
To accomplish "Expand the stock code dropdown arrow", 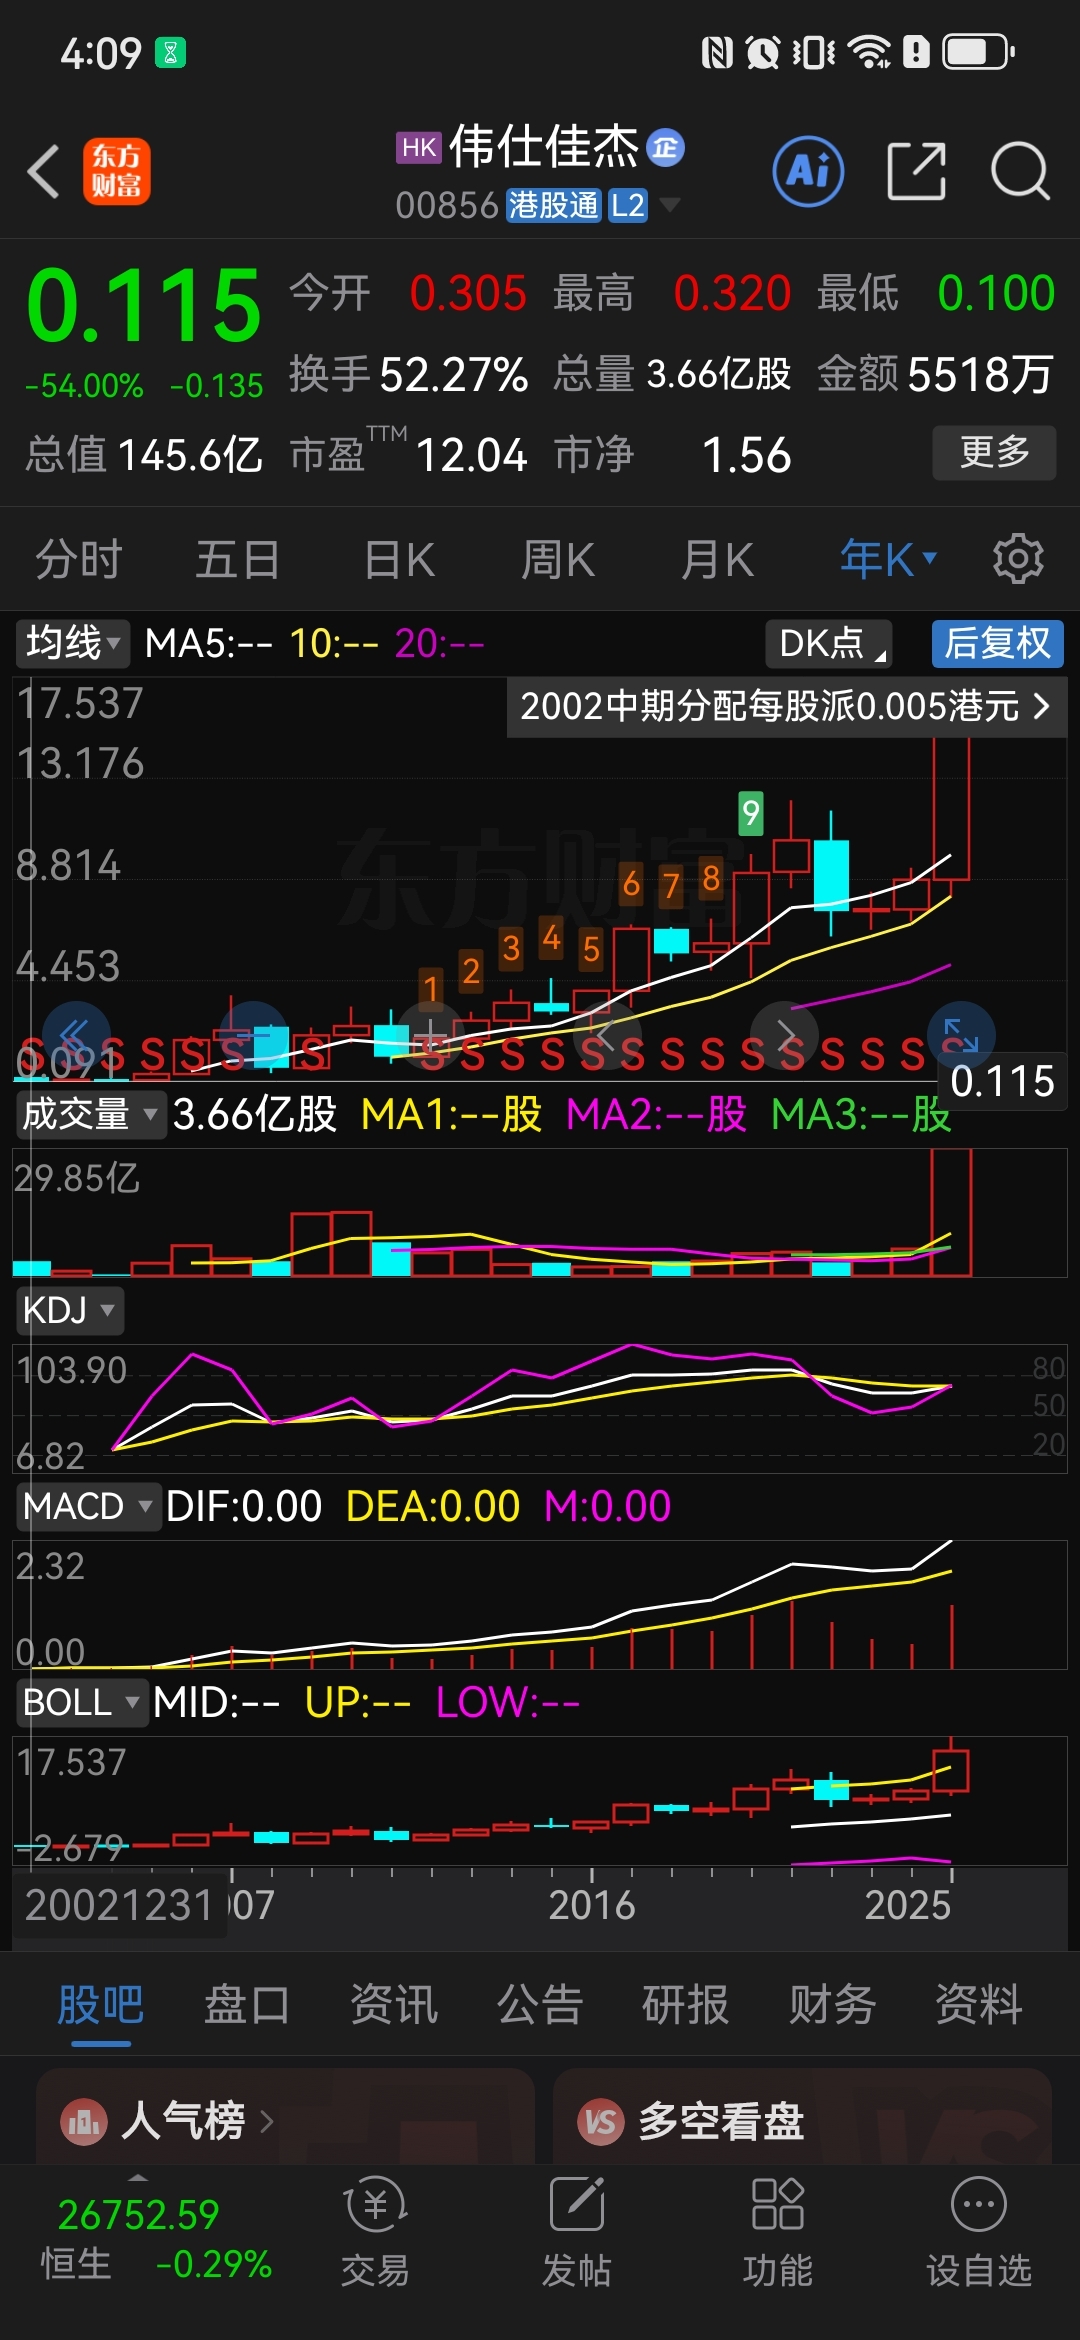I will pos(670,205).
